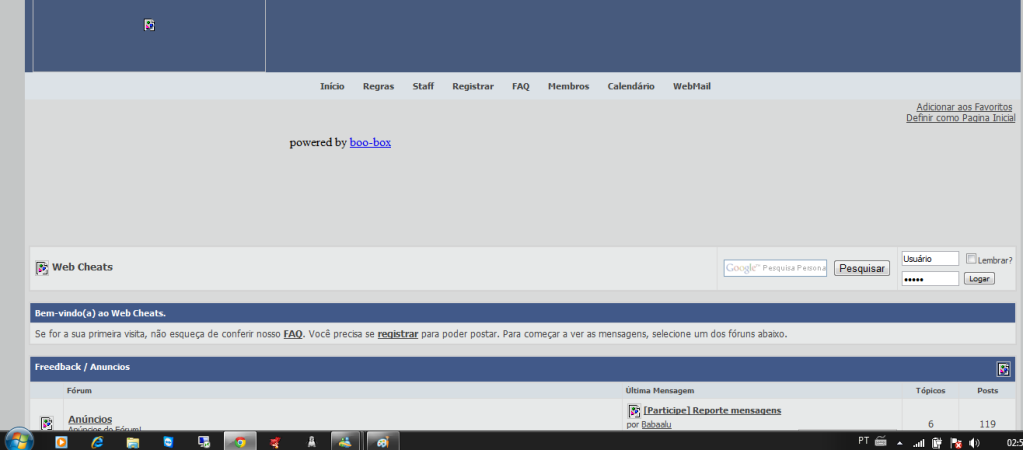Enable the Lembrar checkbox

[971, 259]
